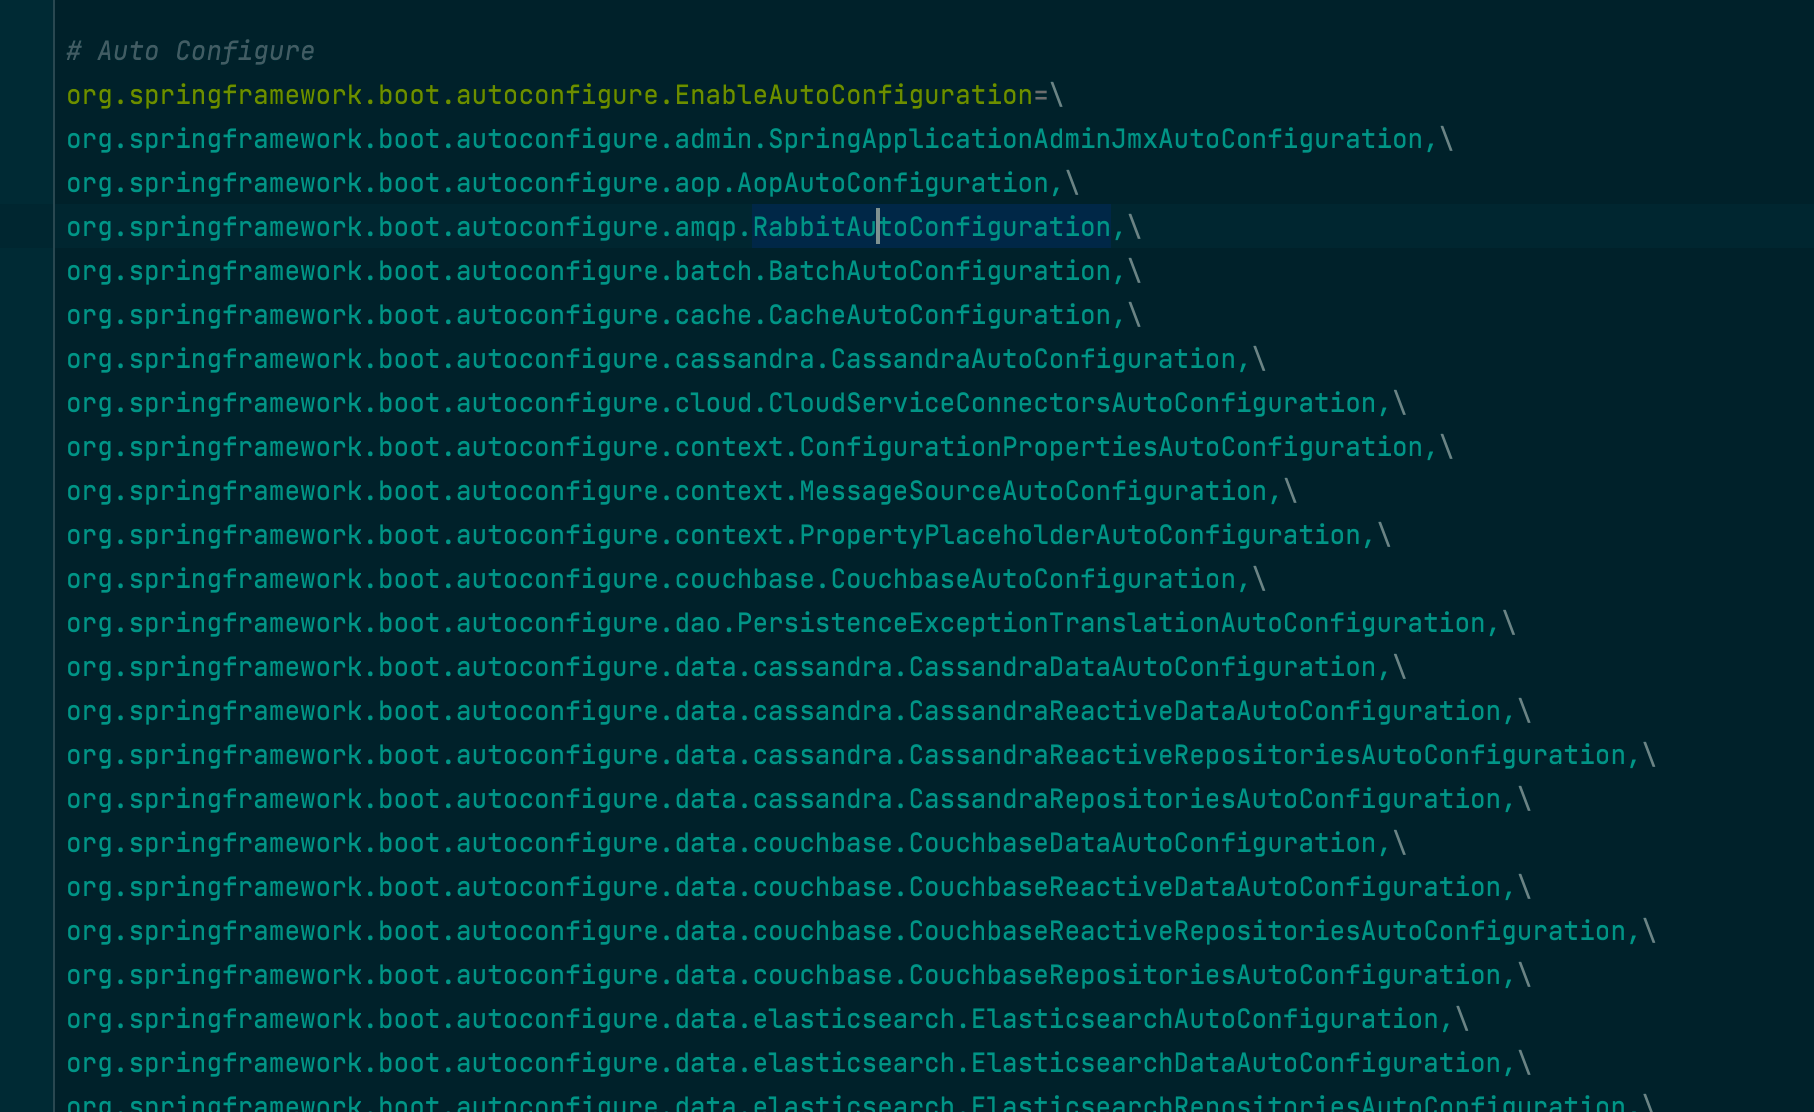Click the ConfigurationPropertiesAutoConfiguration entry
Viewport: 1814px width, 1112px height.
[x=760, y=447]
